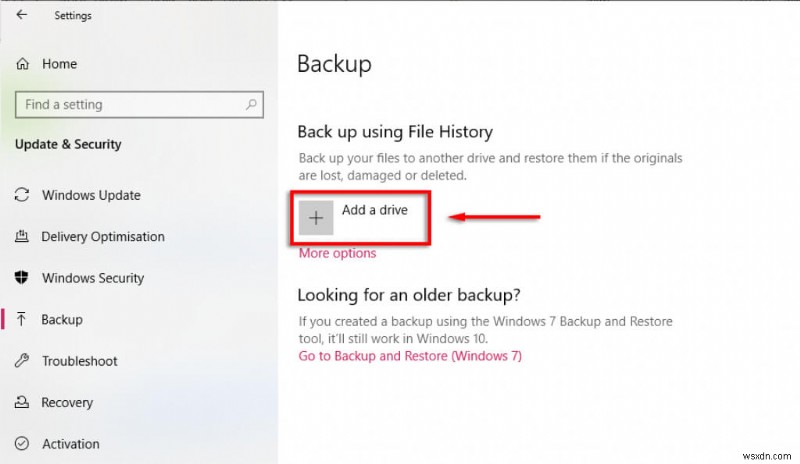Click the 'If you created a backup' paragraph
This screenshot has height=464, width=800.
[x=486, y=330]
